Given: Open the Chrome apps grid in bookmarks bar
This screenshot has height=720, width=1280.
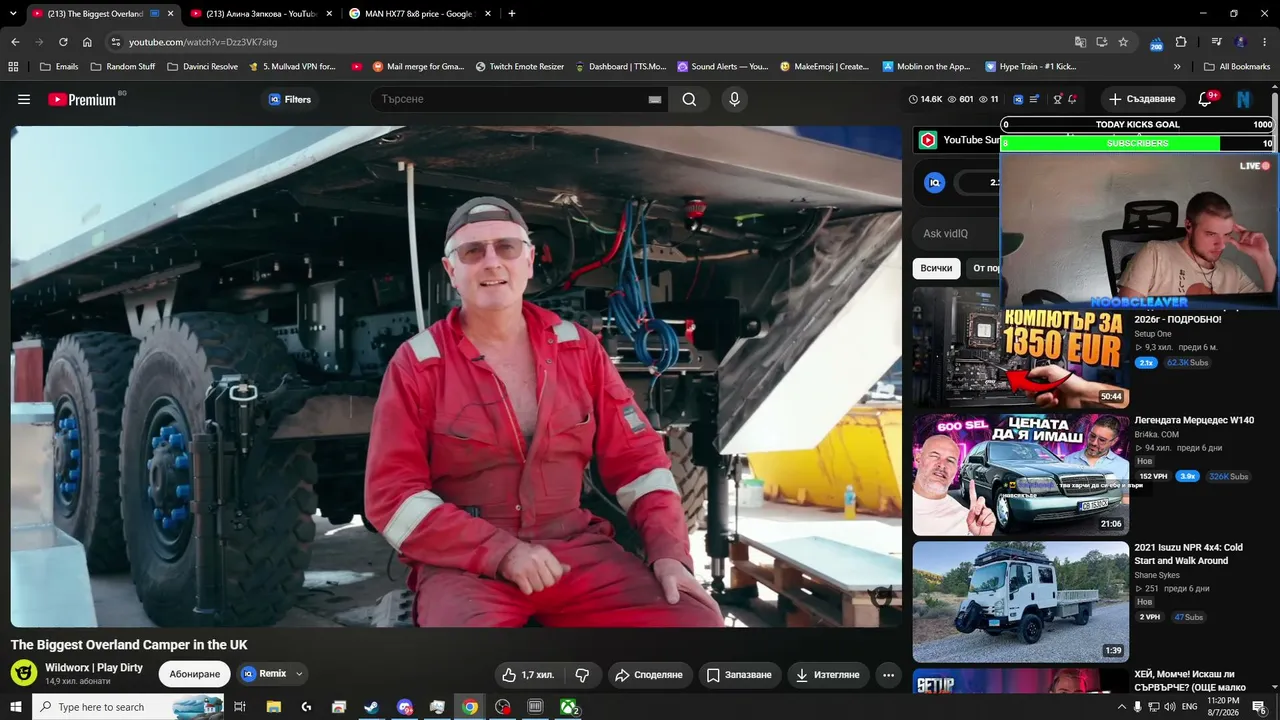Looking at the screenshot, I should [x=13, y=67].
